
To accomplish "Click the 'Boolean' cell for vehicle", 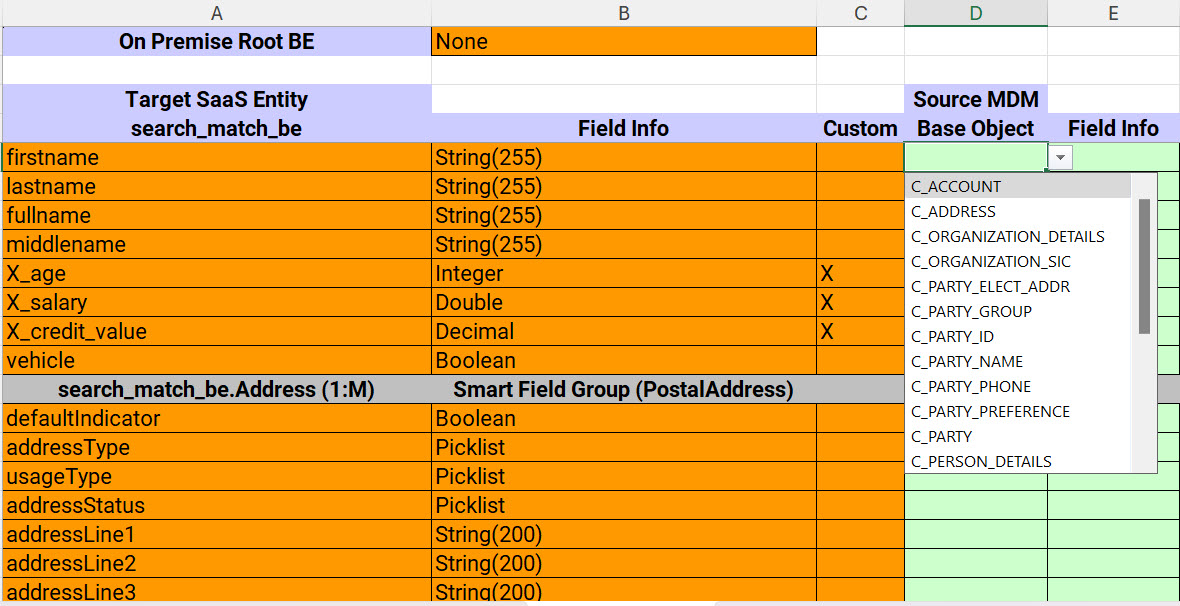I will tap(624, 361).
